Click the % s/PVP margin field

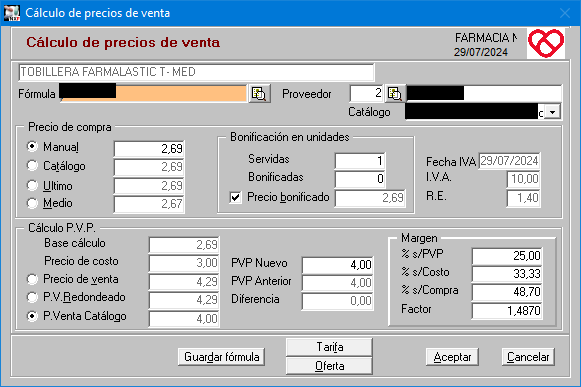coord(507,256)
